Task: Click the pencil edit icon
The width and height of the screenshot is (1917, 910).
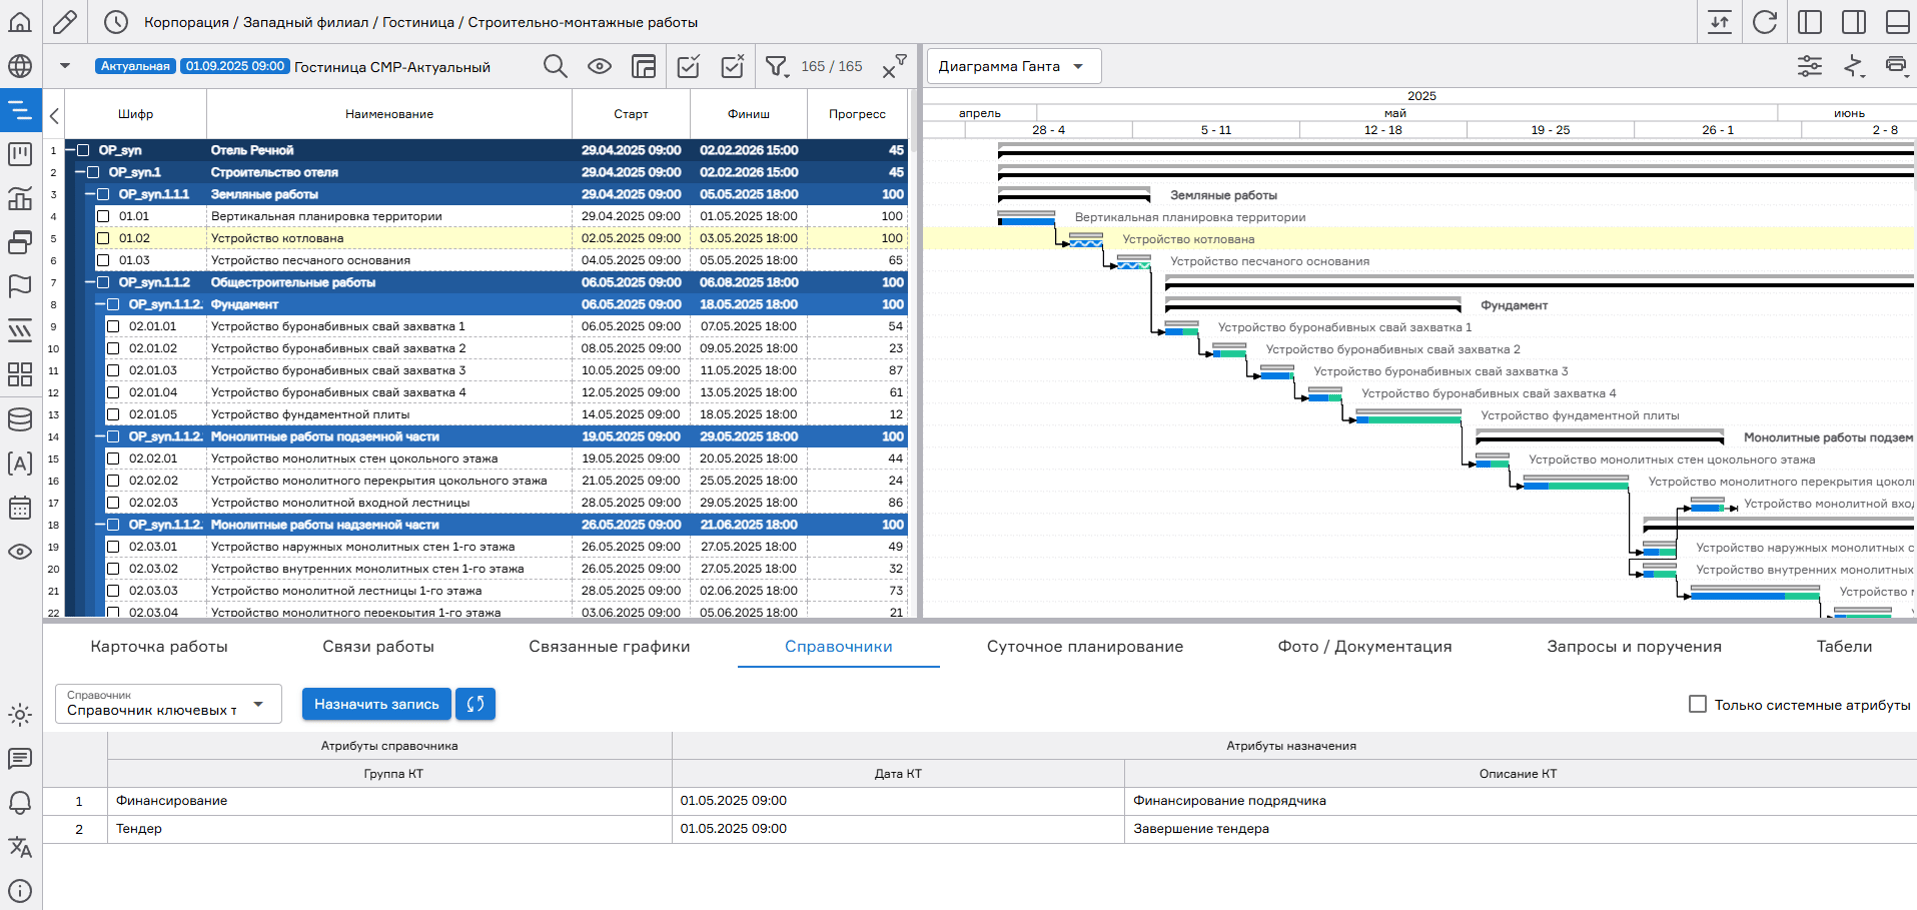Action: click(65, 22)
